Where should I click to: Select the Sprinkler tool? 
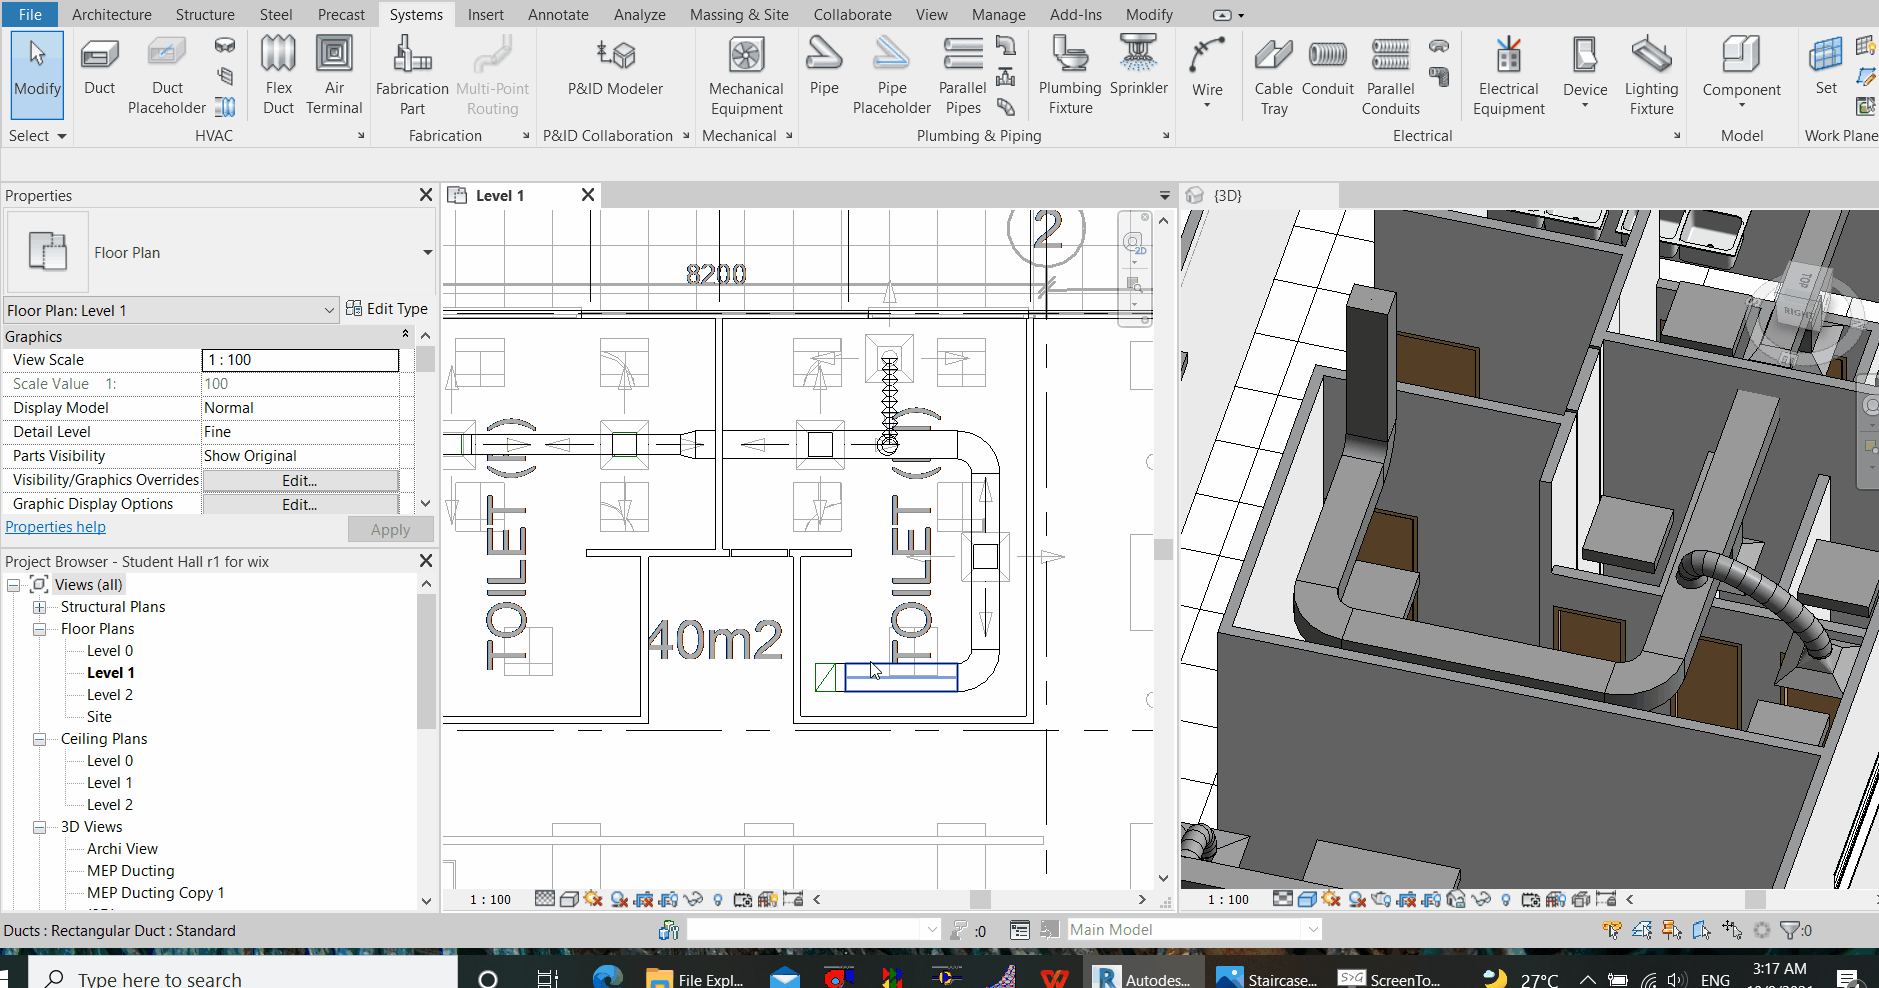click(x=1139, y=66)
